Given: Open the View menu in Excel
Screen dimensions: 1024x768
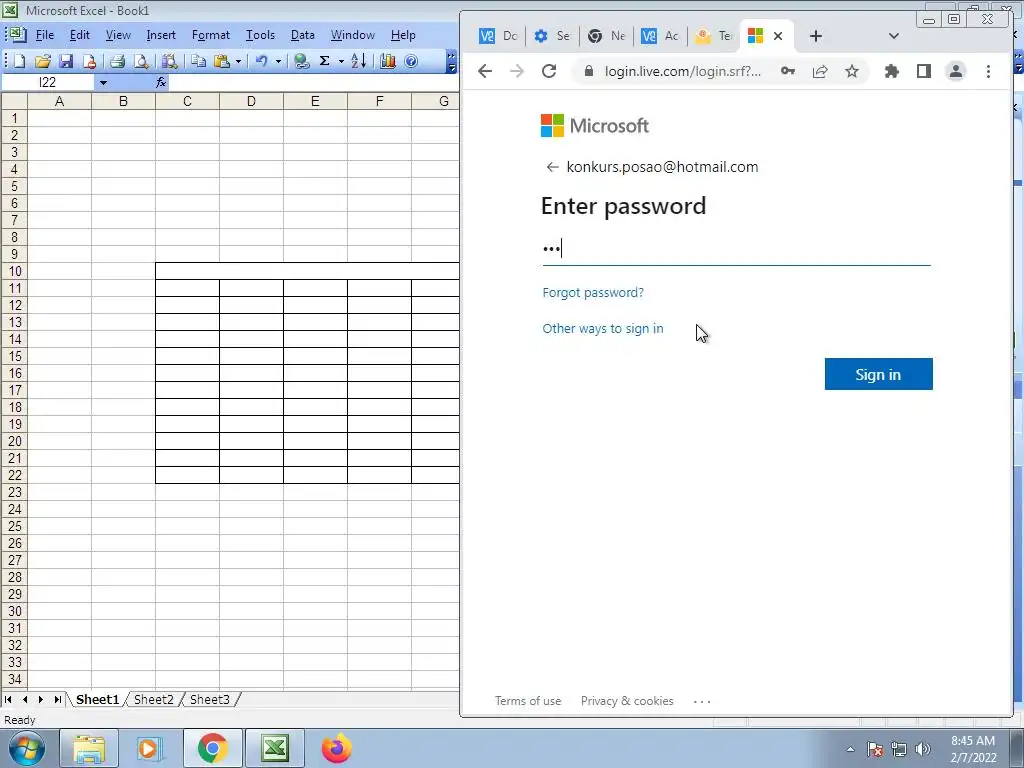Looking at the screenshot, I should (118, 35).
